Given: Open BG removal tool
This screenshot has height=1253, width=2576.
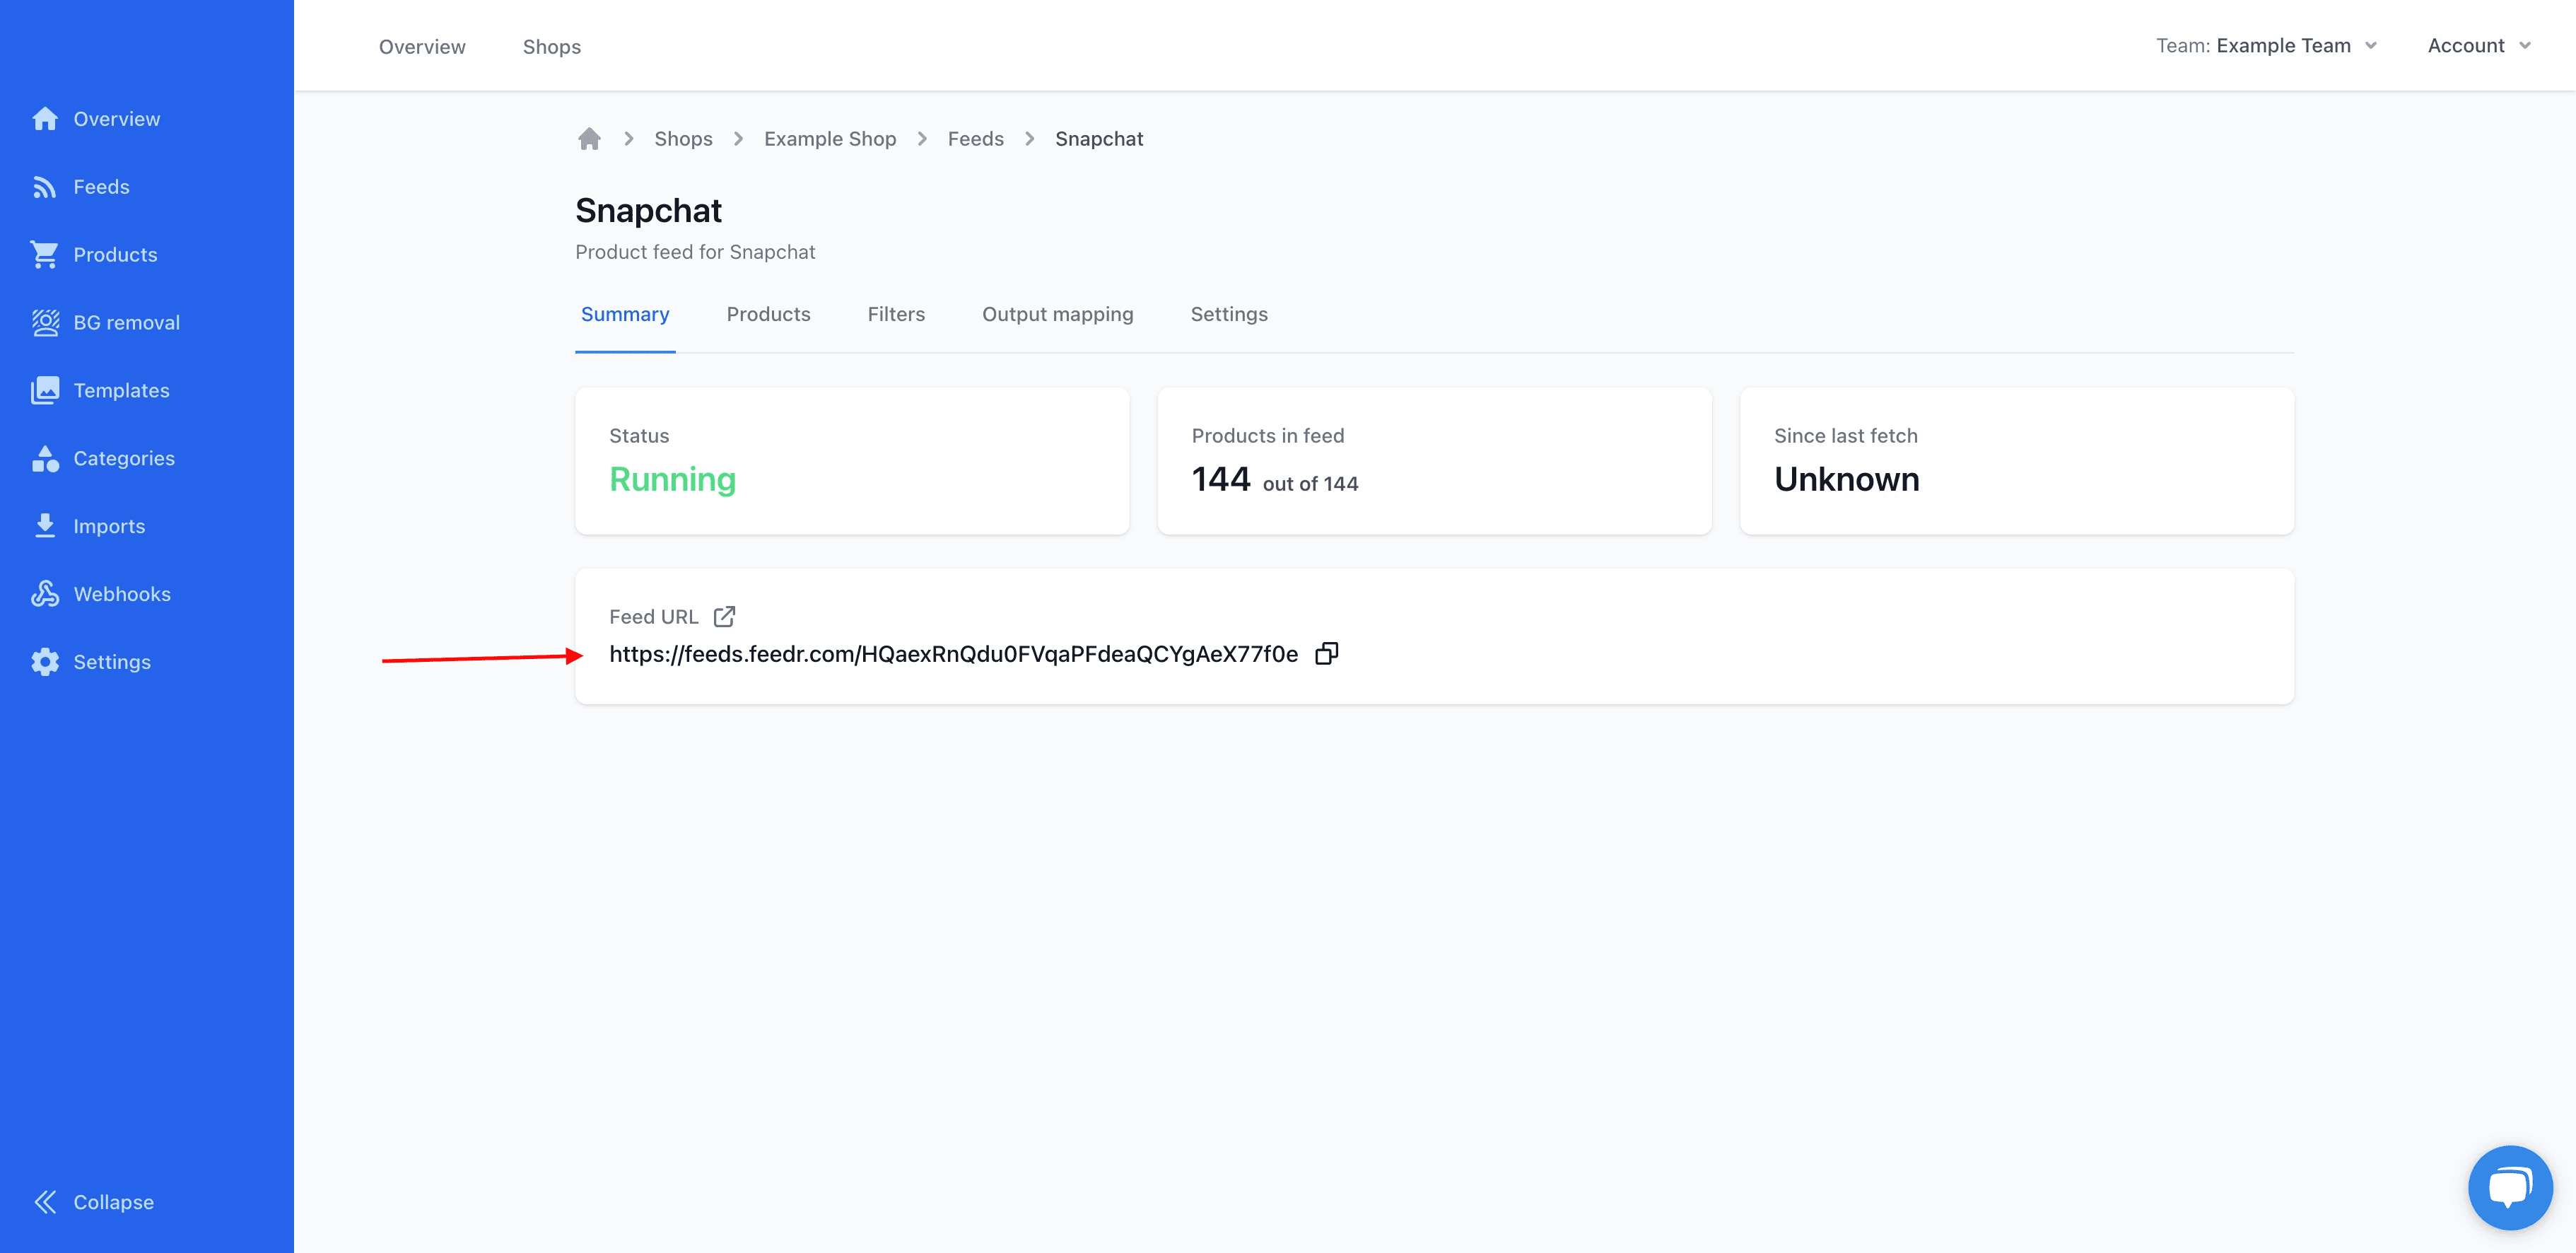Looking at the screenshot, I should (x=45, y=322).
